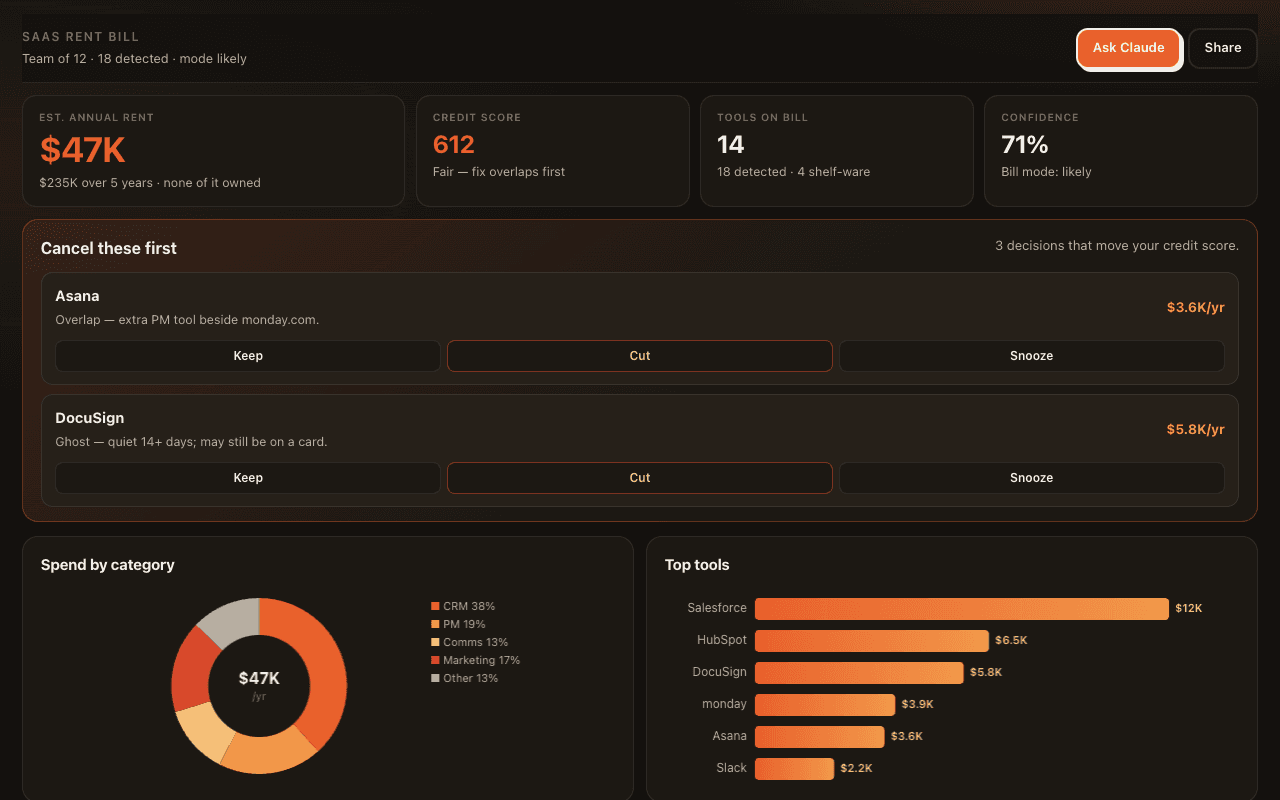Click the $47K estimated annual rent value

tap(82, 150)
